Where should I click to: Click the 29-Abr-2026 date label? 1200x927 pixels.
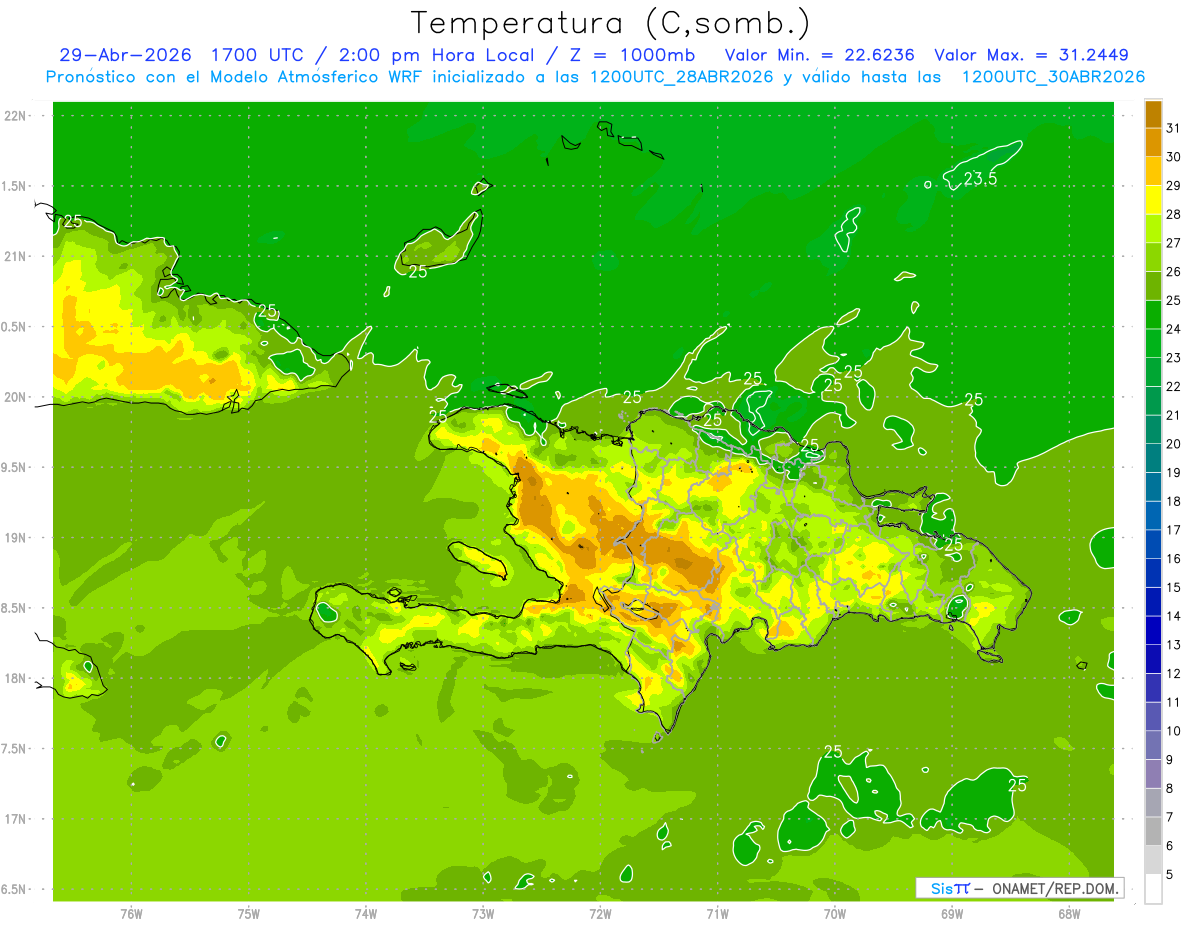125,55
